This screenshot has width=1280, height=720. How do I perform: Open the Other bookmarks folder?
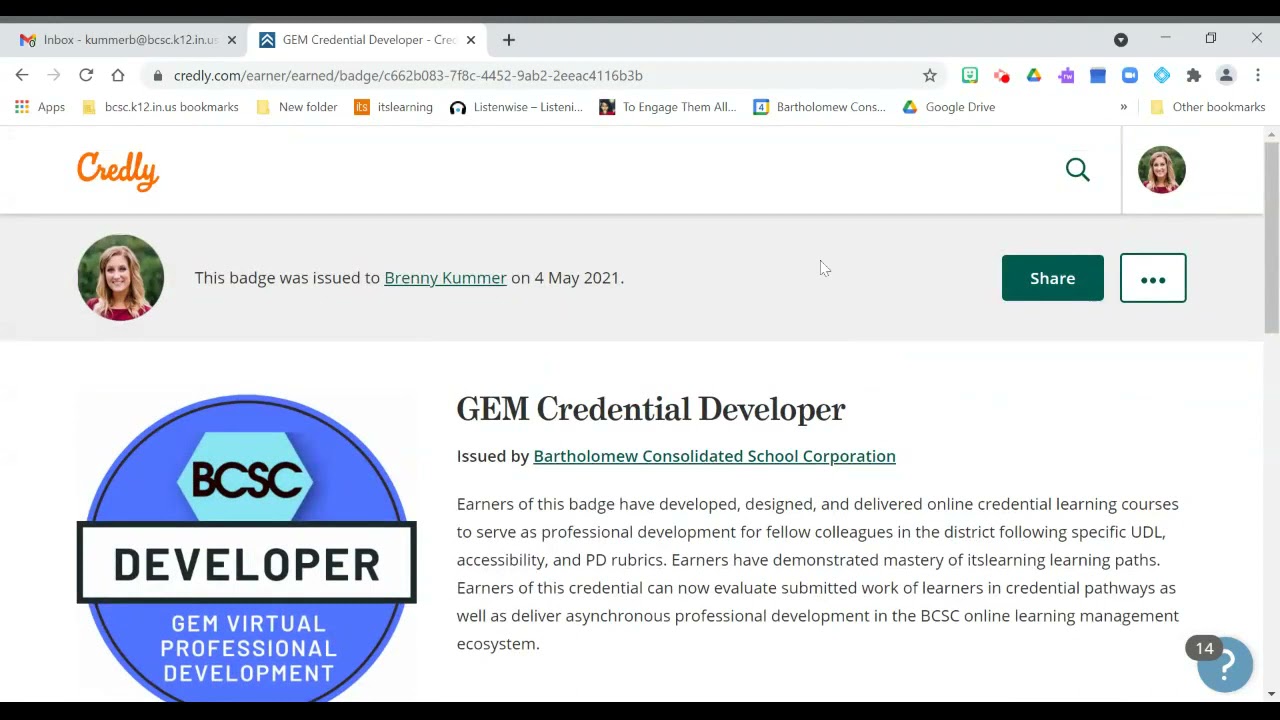1207,107
